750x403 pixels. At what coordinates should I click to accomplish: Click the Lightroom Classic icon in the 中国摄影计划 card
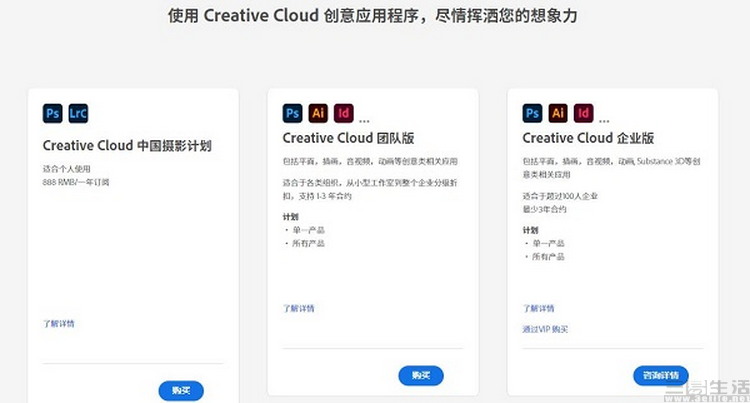(x=78, y=113)
